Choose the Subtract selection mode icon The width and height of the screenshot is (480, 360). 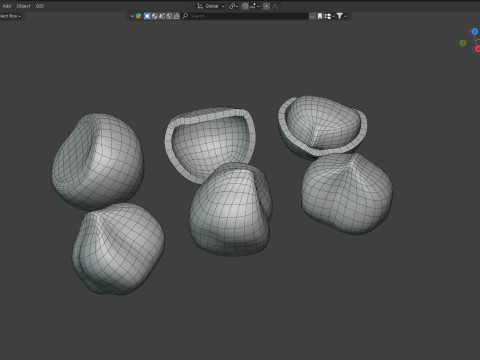point(162,16)
